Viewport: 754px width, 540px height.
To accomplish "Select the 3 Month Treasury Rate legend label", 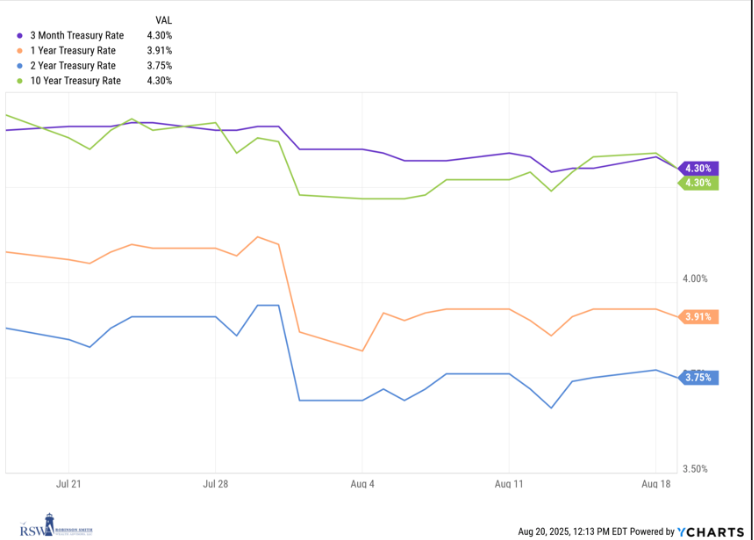I will coord(75,35).
